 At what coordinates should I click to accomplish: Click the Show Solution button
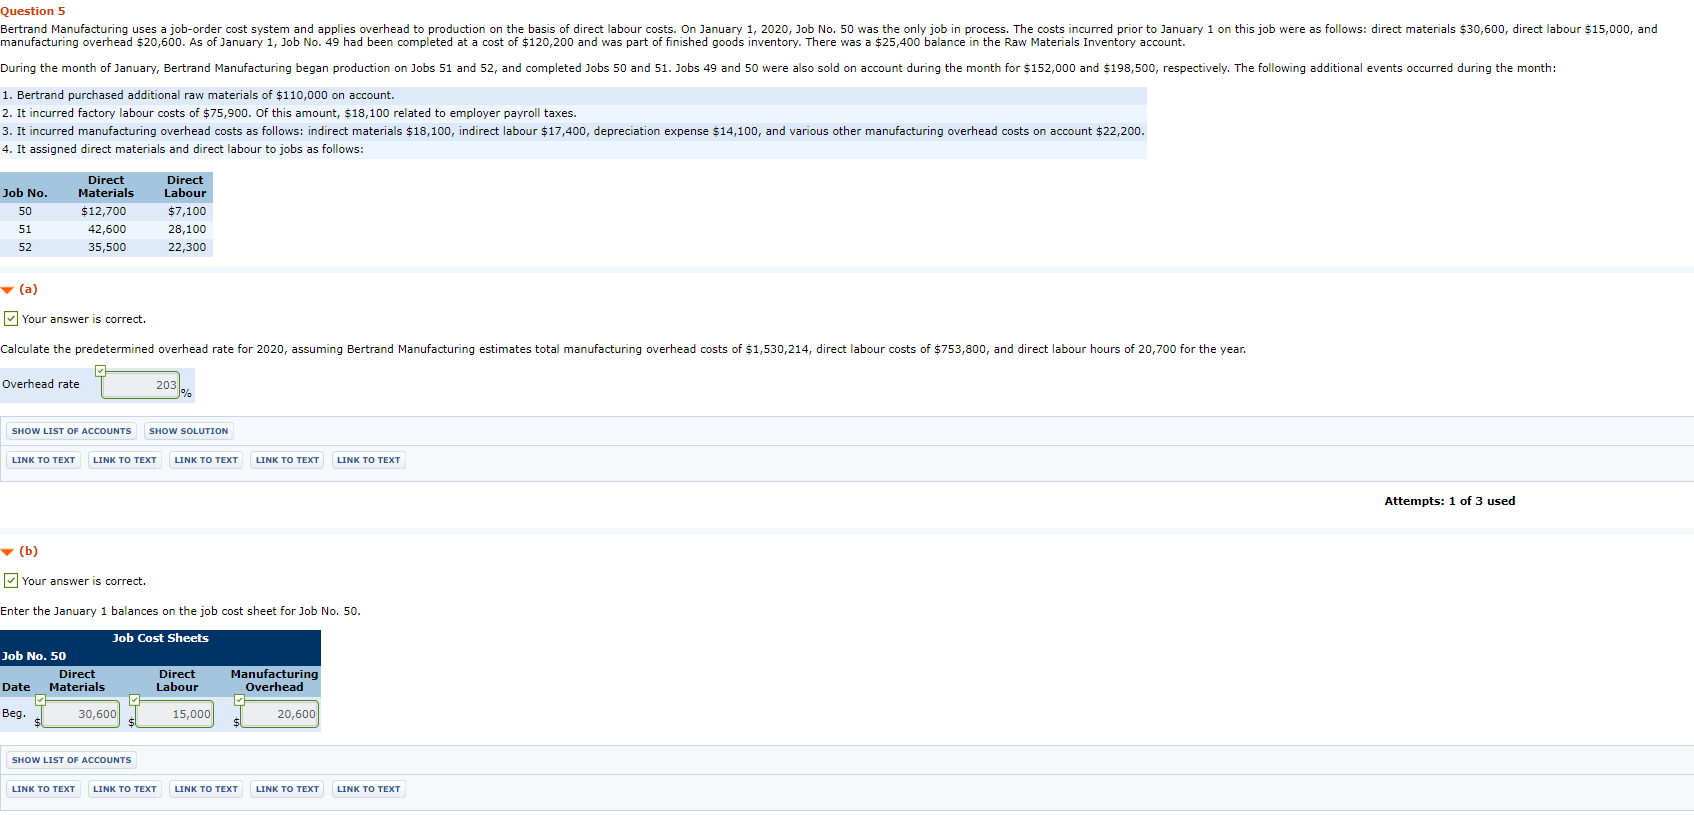pos(189,431)
